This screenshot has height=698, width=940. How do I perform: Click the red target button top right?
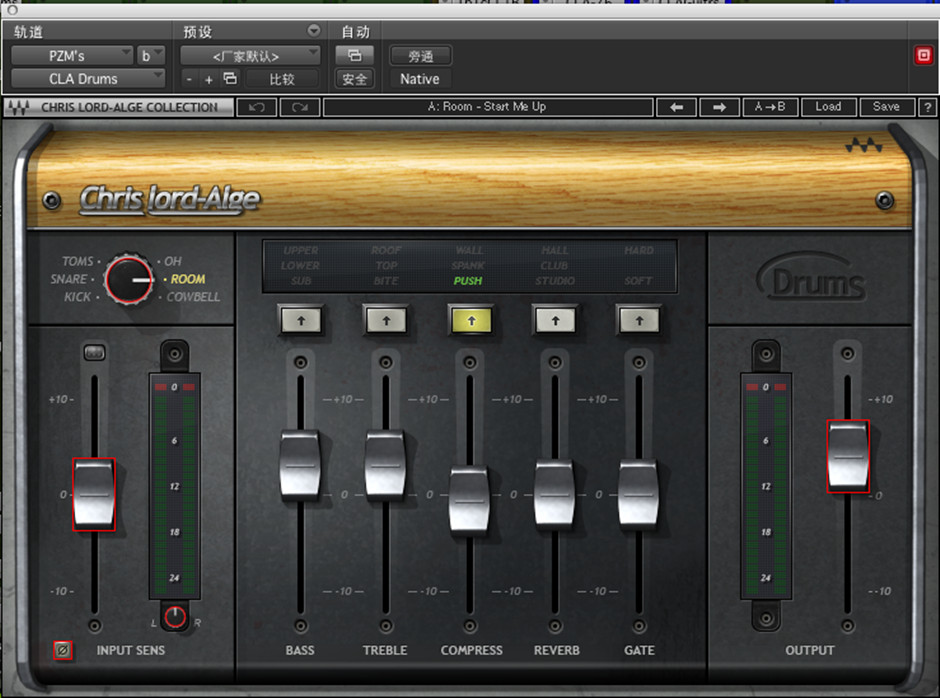[924, 56]
